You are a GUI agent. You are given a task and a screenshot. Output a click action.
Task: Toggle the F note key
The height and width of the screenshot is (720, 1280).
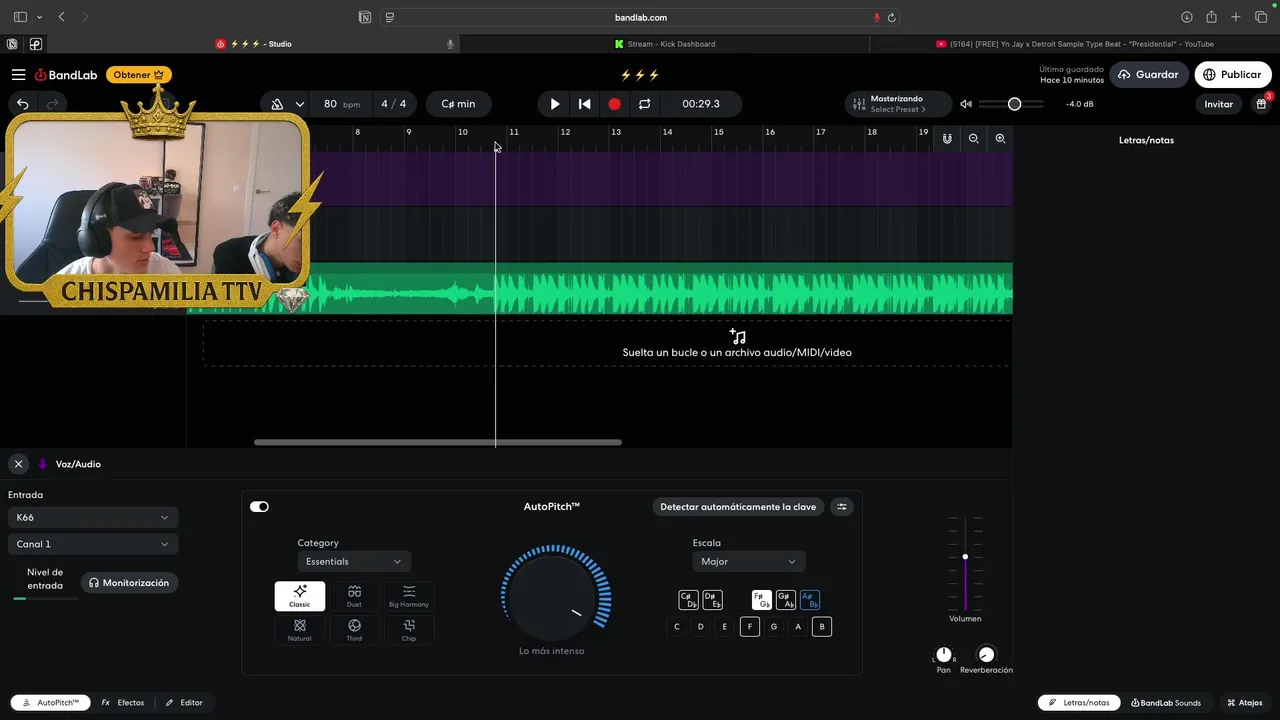pos(749,627)
